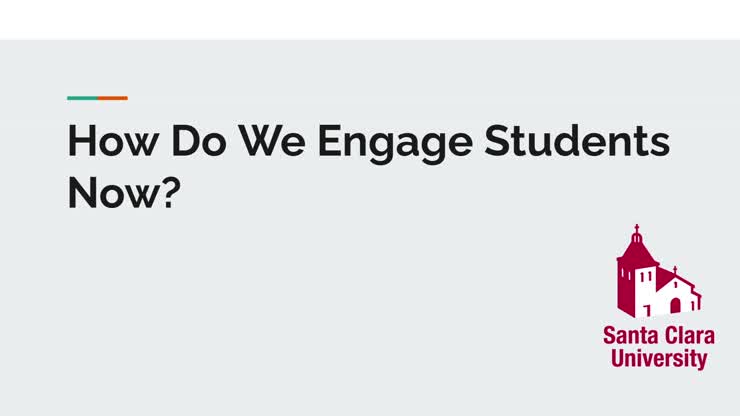
Task: Click the word "We" in the slide title
Action: click(272, 141)
